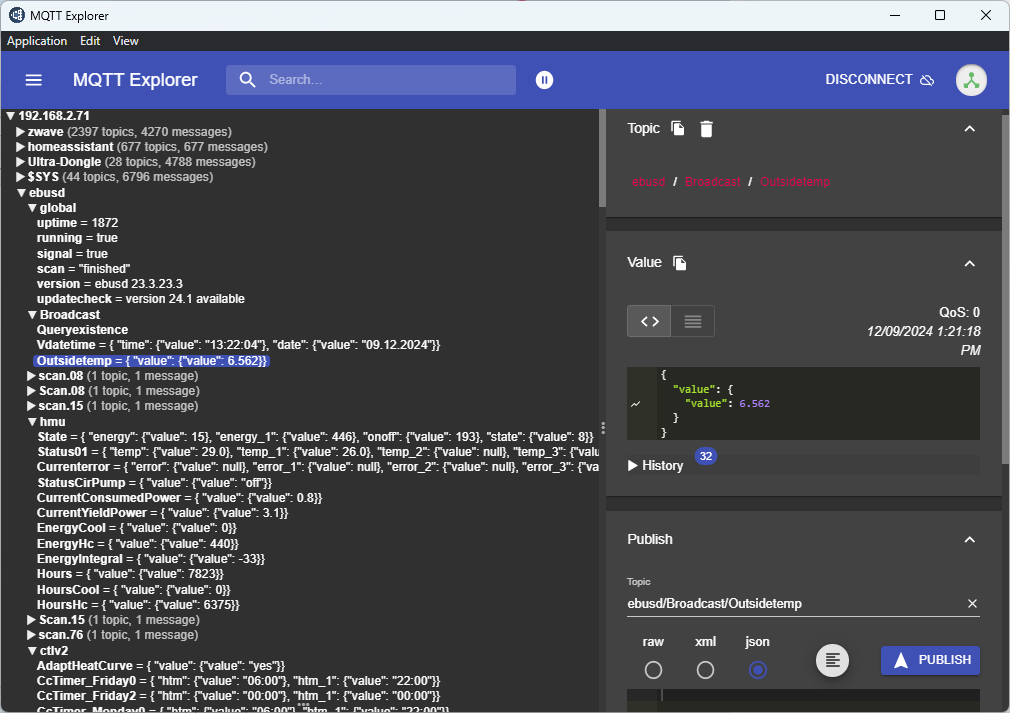Copy the topic path to the clipboard
This screenshot has height=713, width=1010.
[678, 128]
